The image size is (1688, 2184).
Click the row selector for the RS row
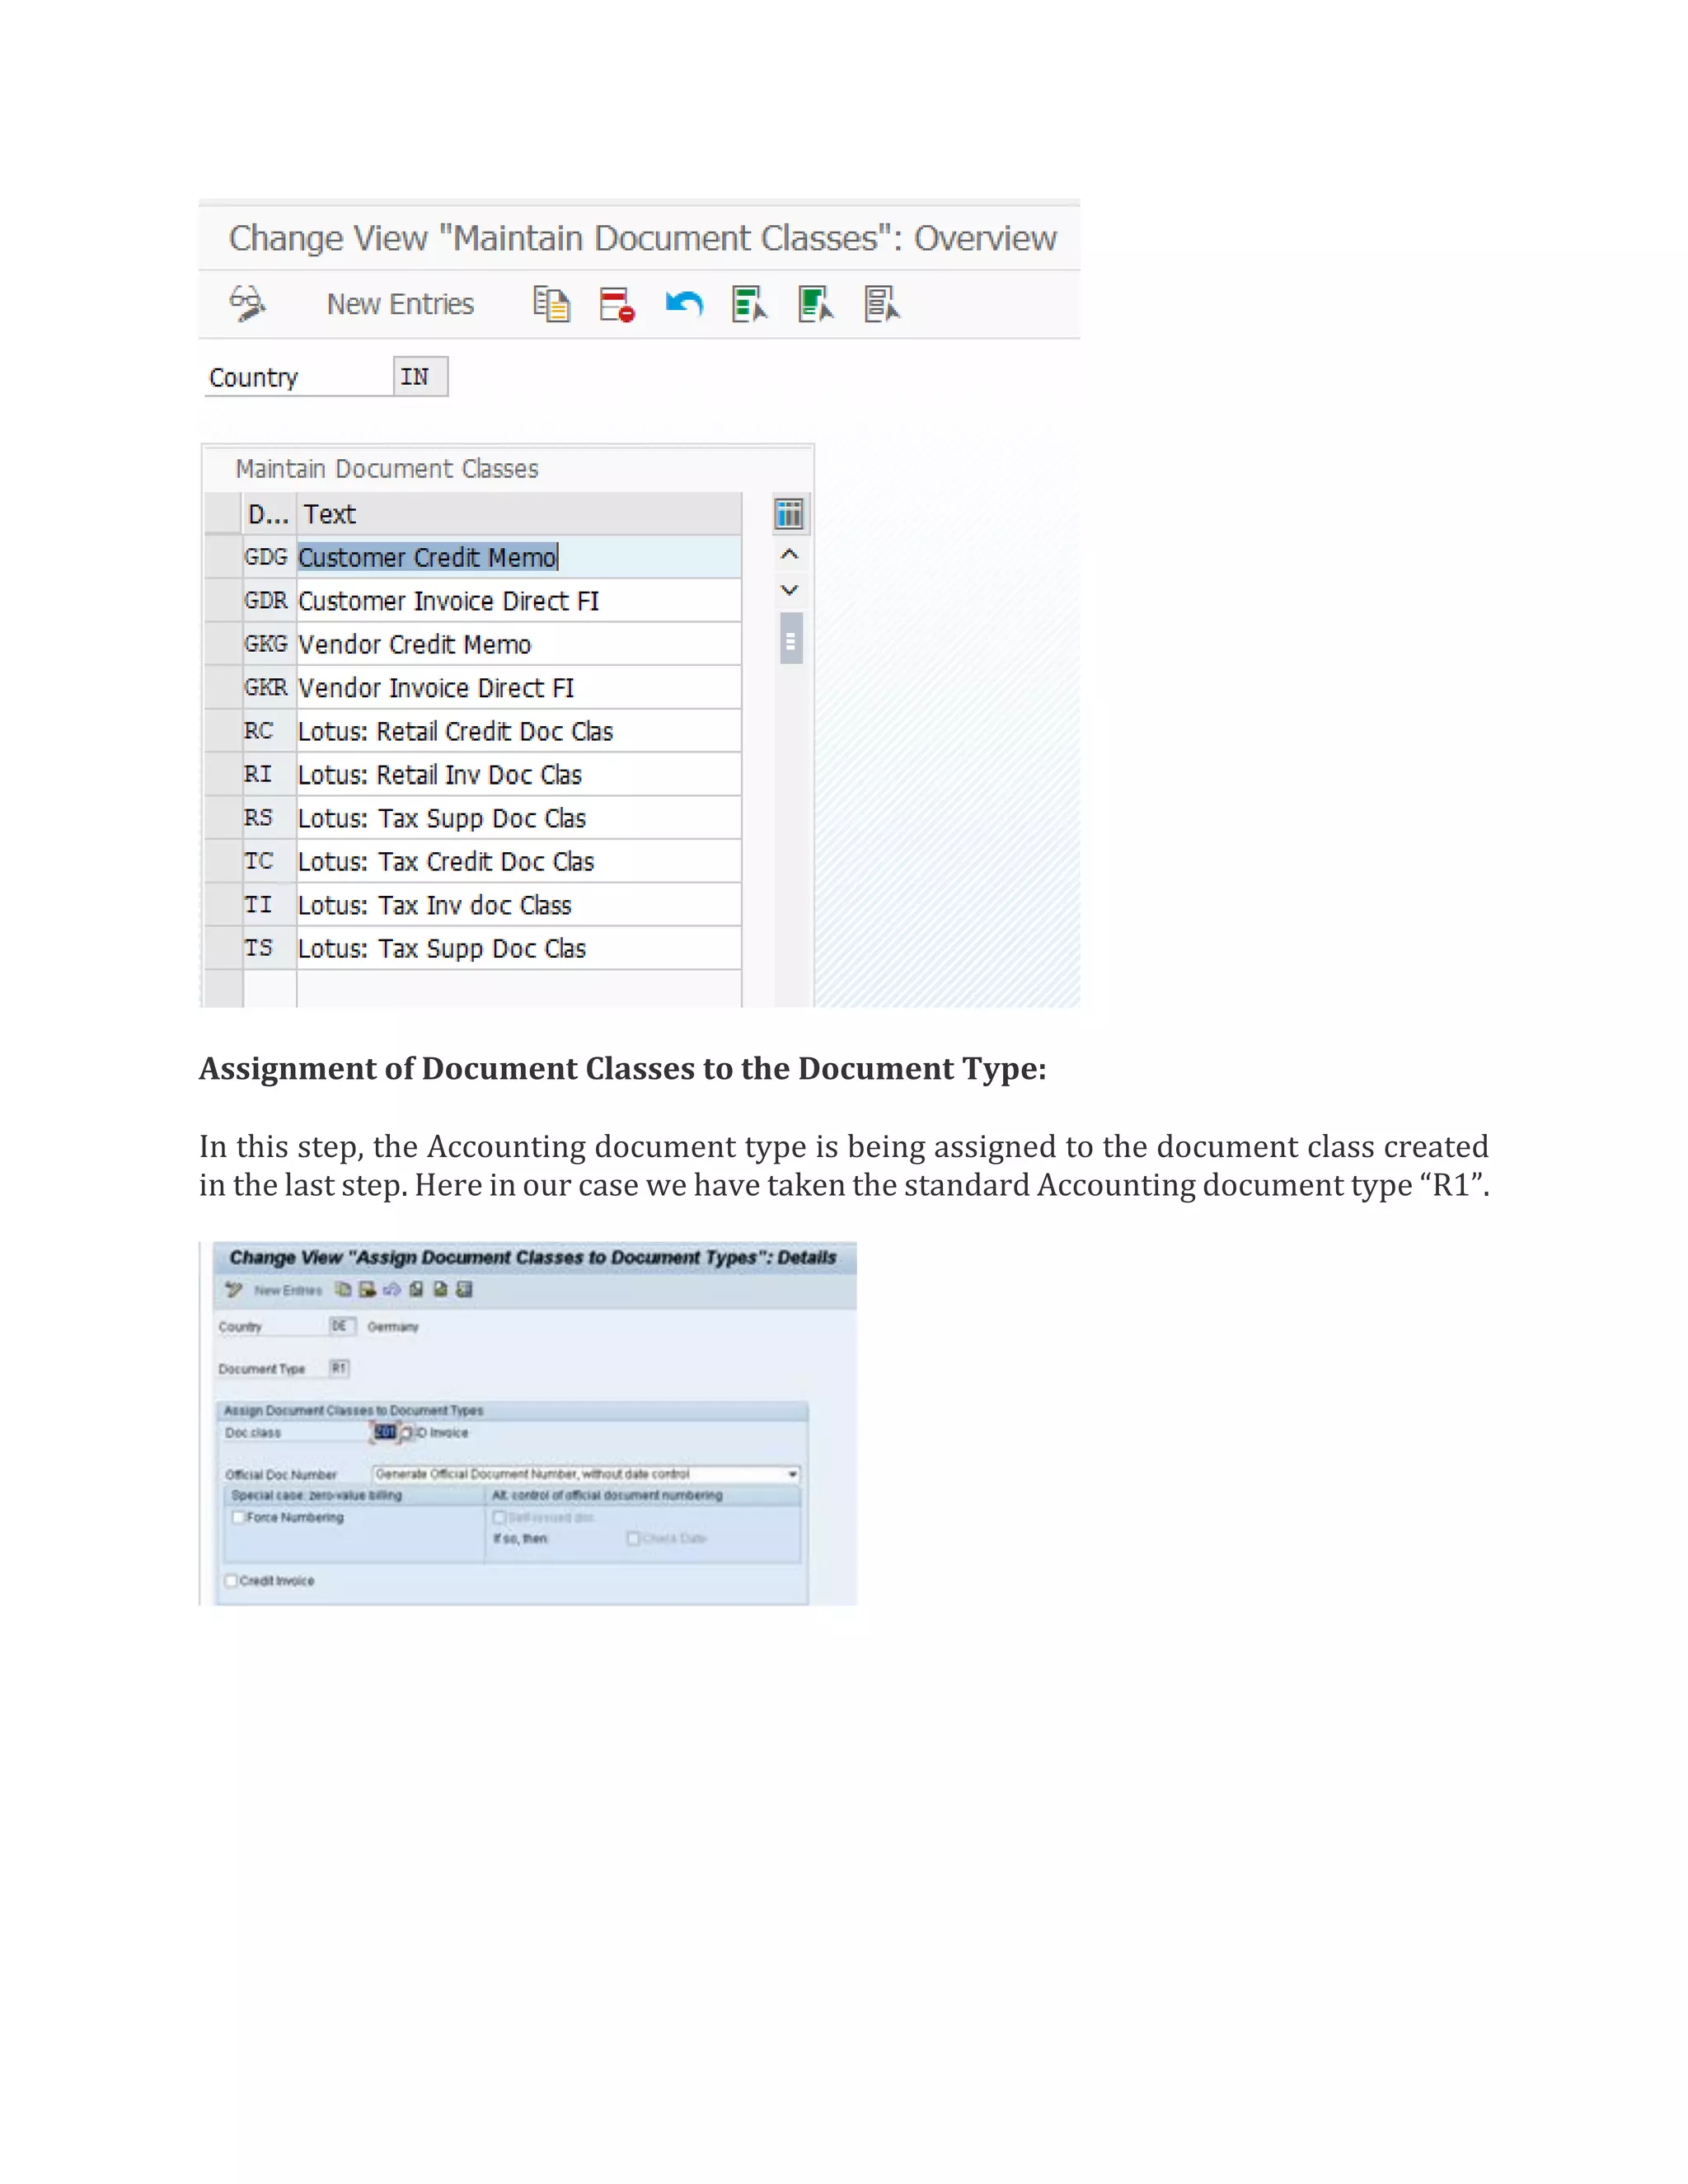point(223,818)
